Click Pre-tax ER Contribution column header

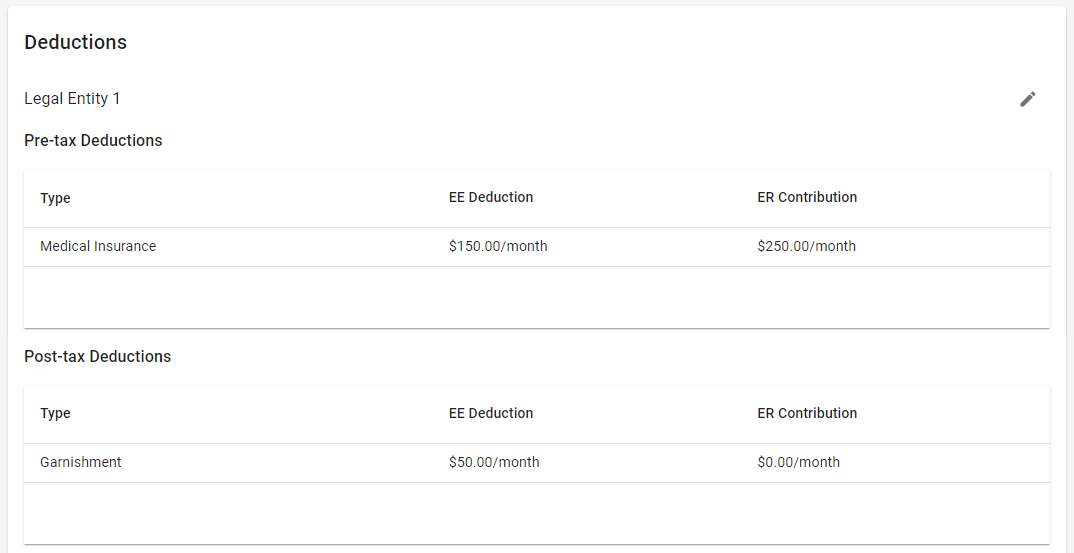pyautogui.click(x=807, y=197)
